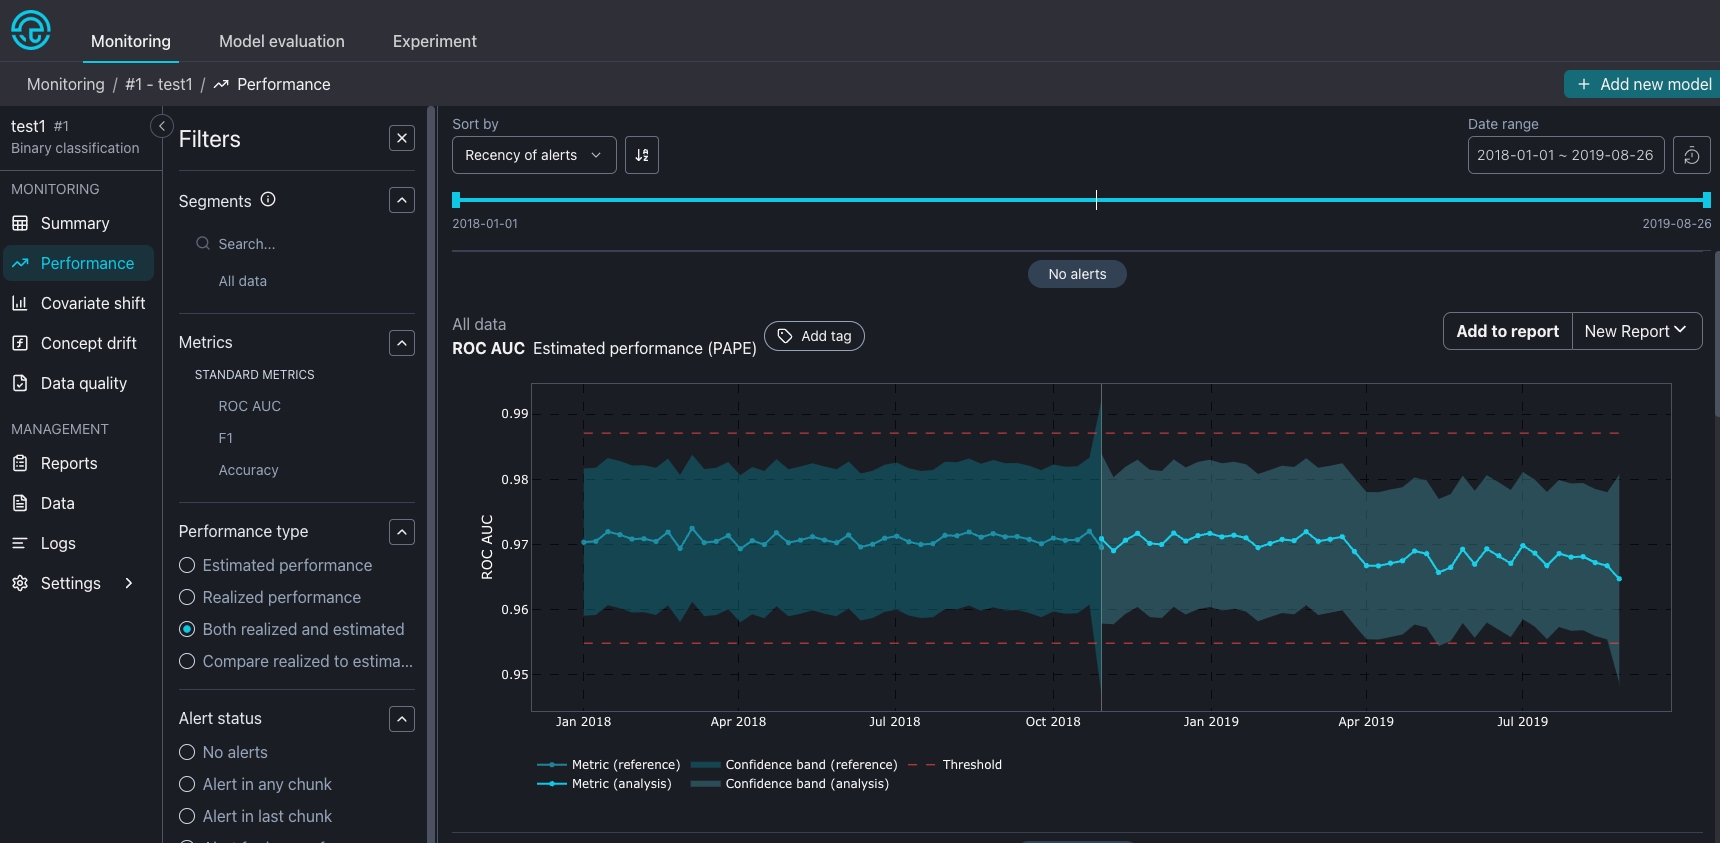The width and height of the screenshot is (1720, 843).
Task: Select Estimated performance radio option
Action: point(187,565)
